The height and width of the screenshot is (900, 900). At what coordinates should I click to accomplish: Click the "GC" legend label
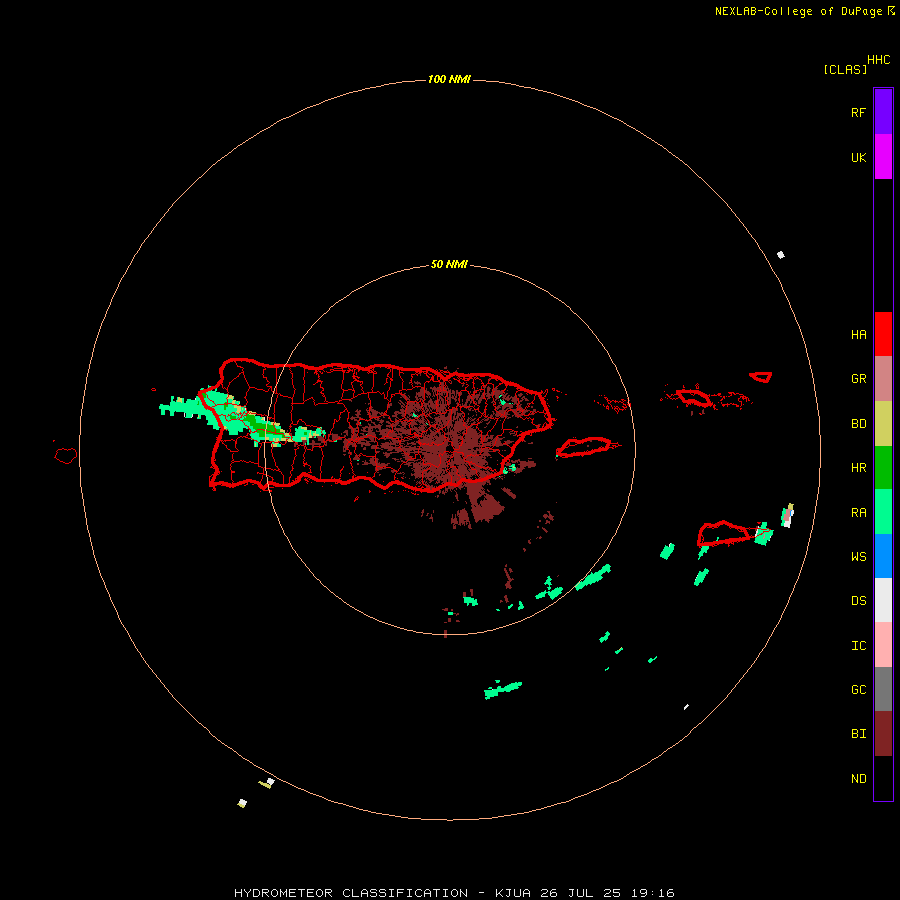click(x=858, y=690)
